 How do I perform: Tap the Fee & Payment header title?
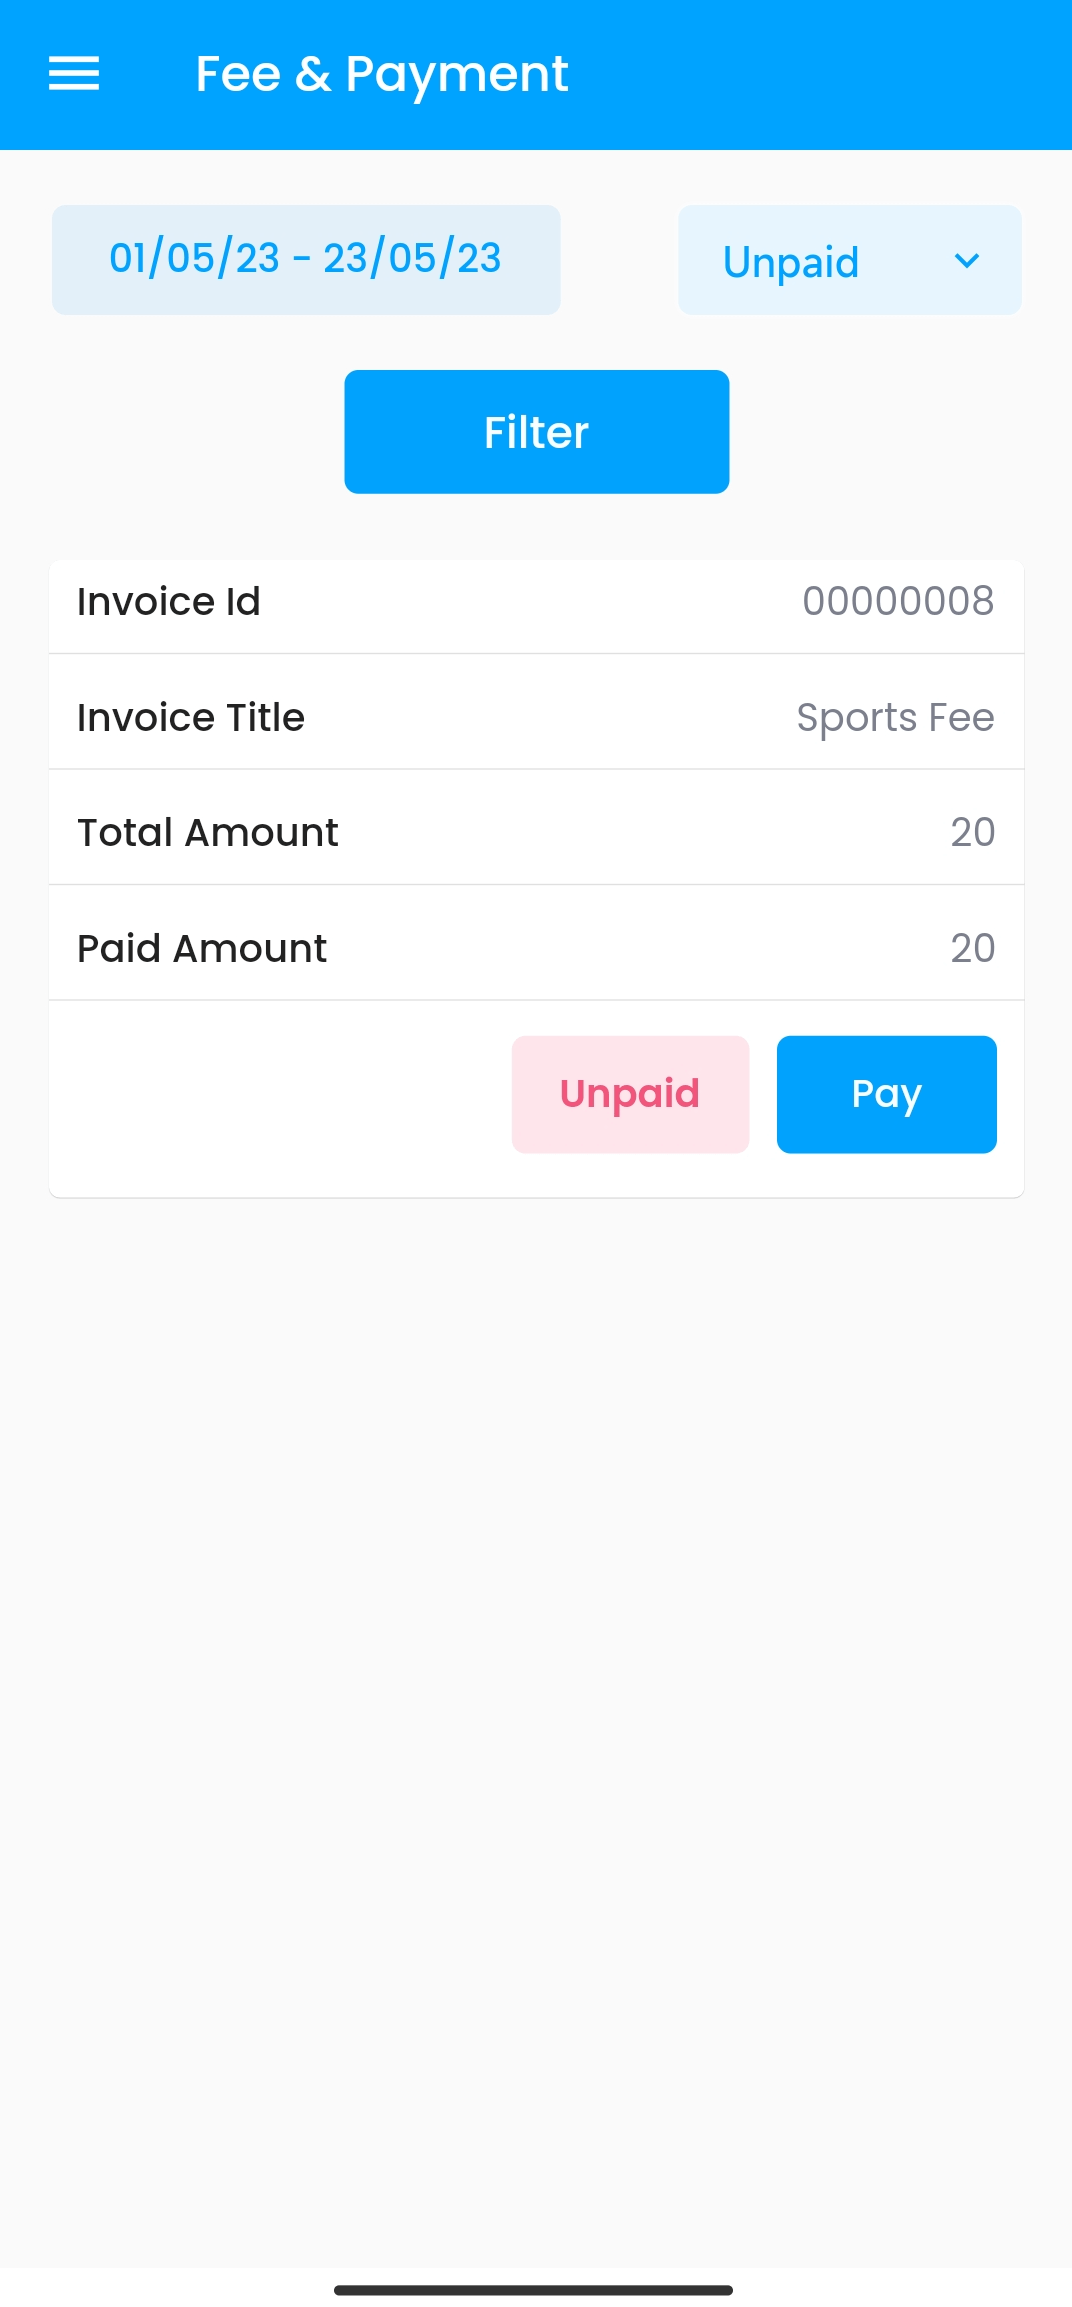[381, 74]
